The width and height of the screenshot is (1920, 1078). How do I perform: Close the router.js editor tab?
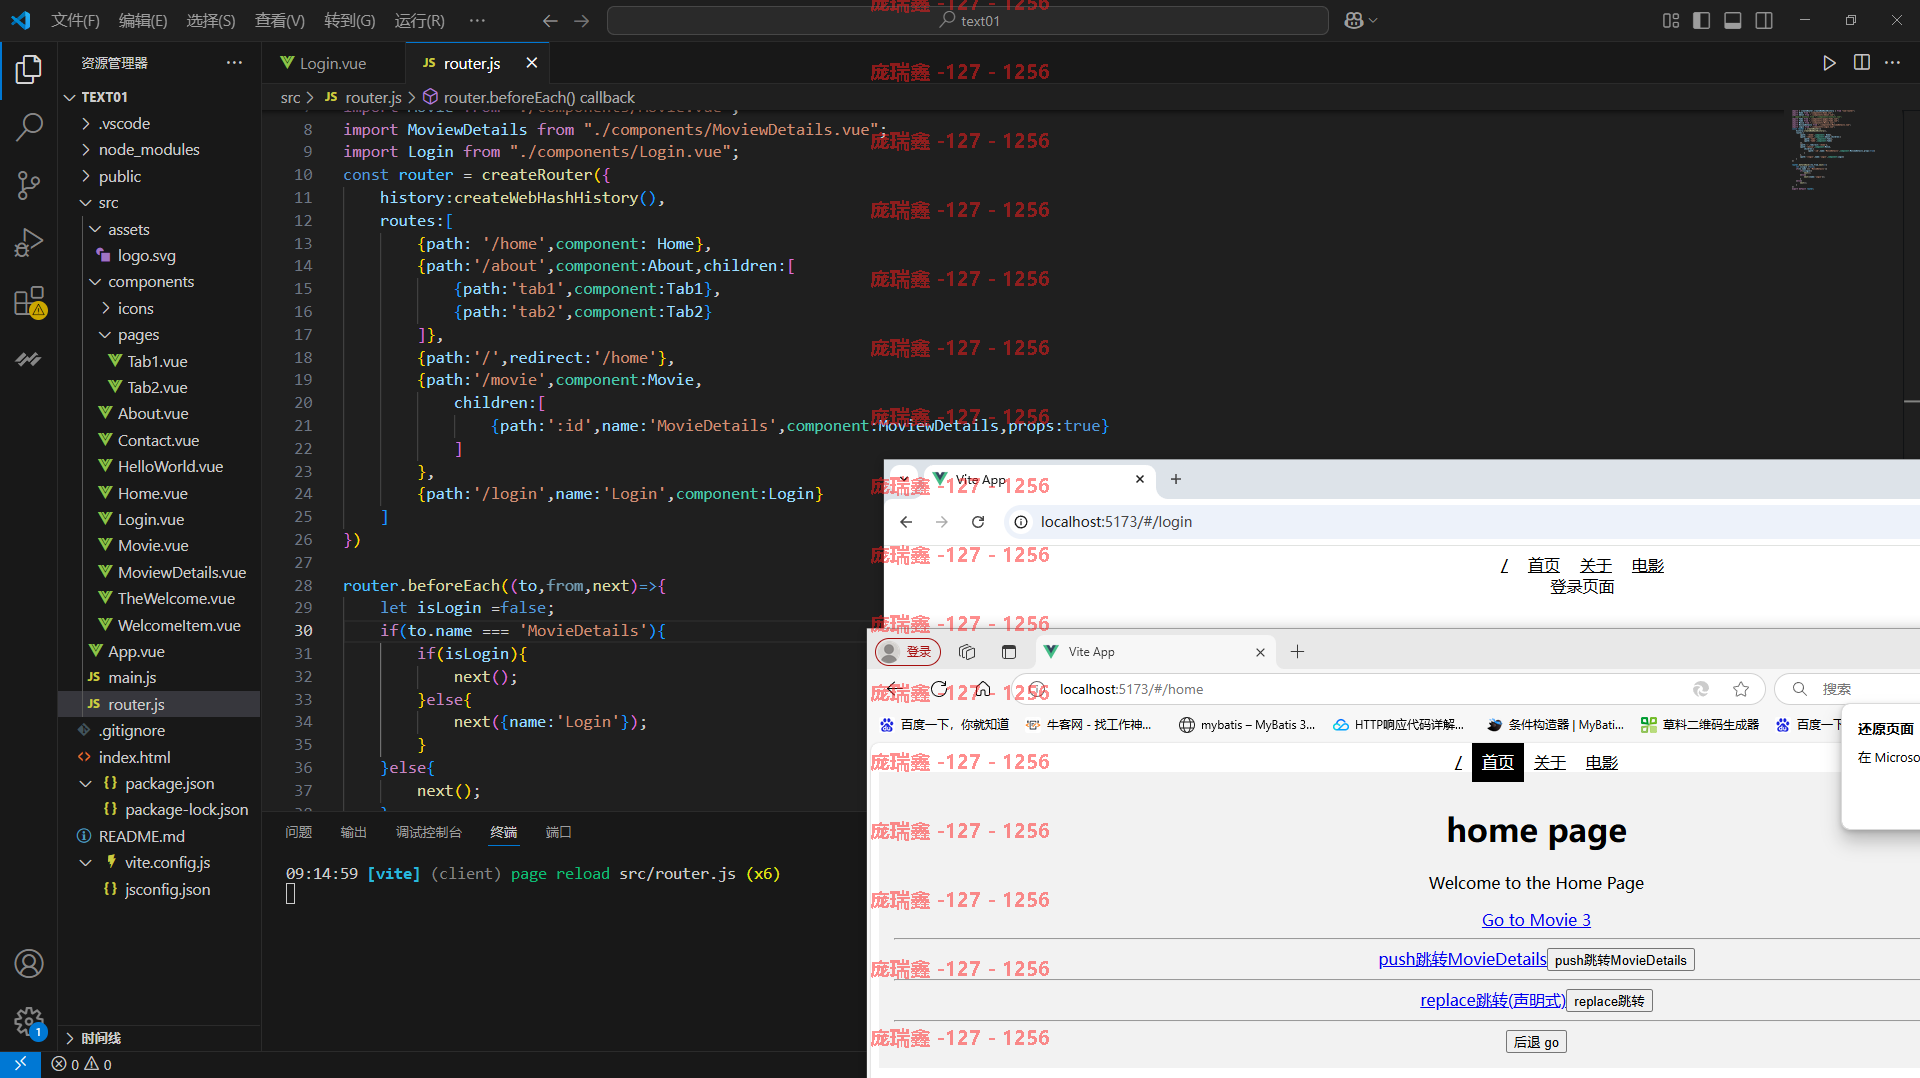532,63
